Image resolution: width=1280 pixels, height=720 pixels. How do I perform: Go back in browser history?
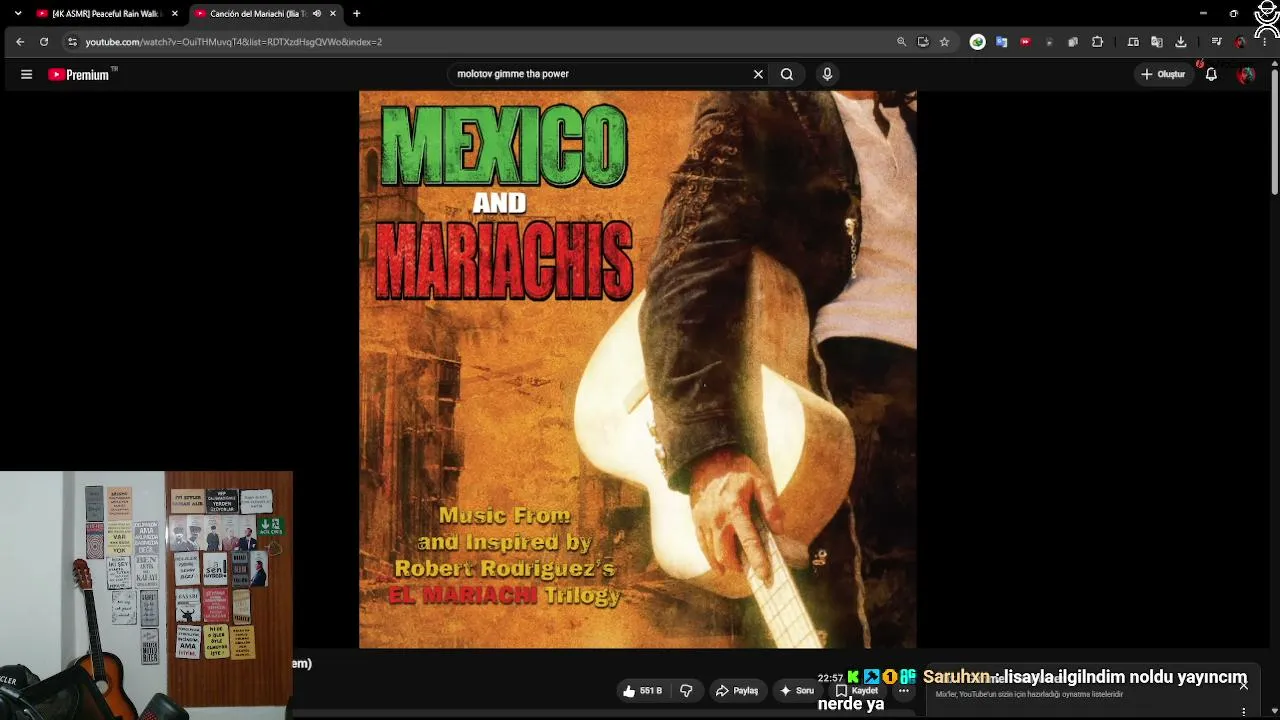[x=20, y=42]
